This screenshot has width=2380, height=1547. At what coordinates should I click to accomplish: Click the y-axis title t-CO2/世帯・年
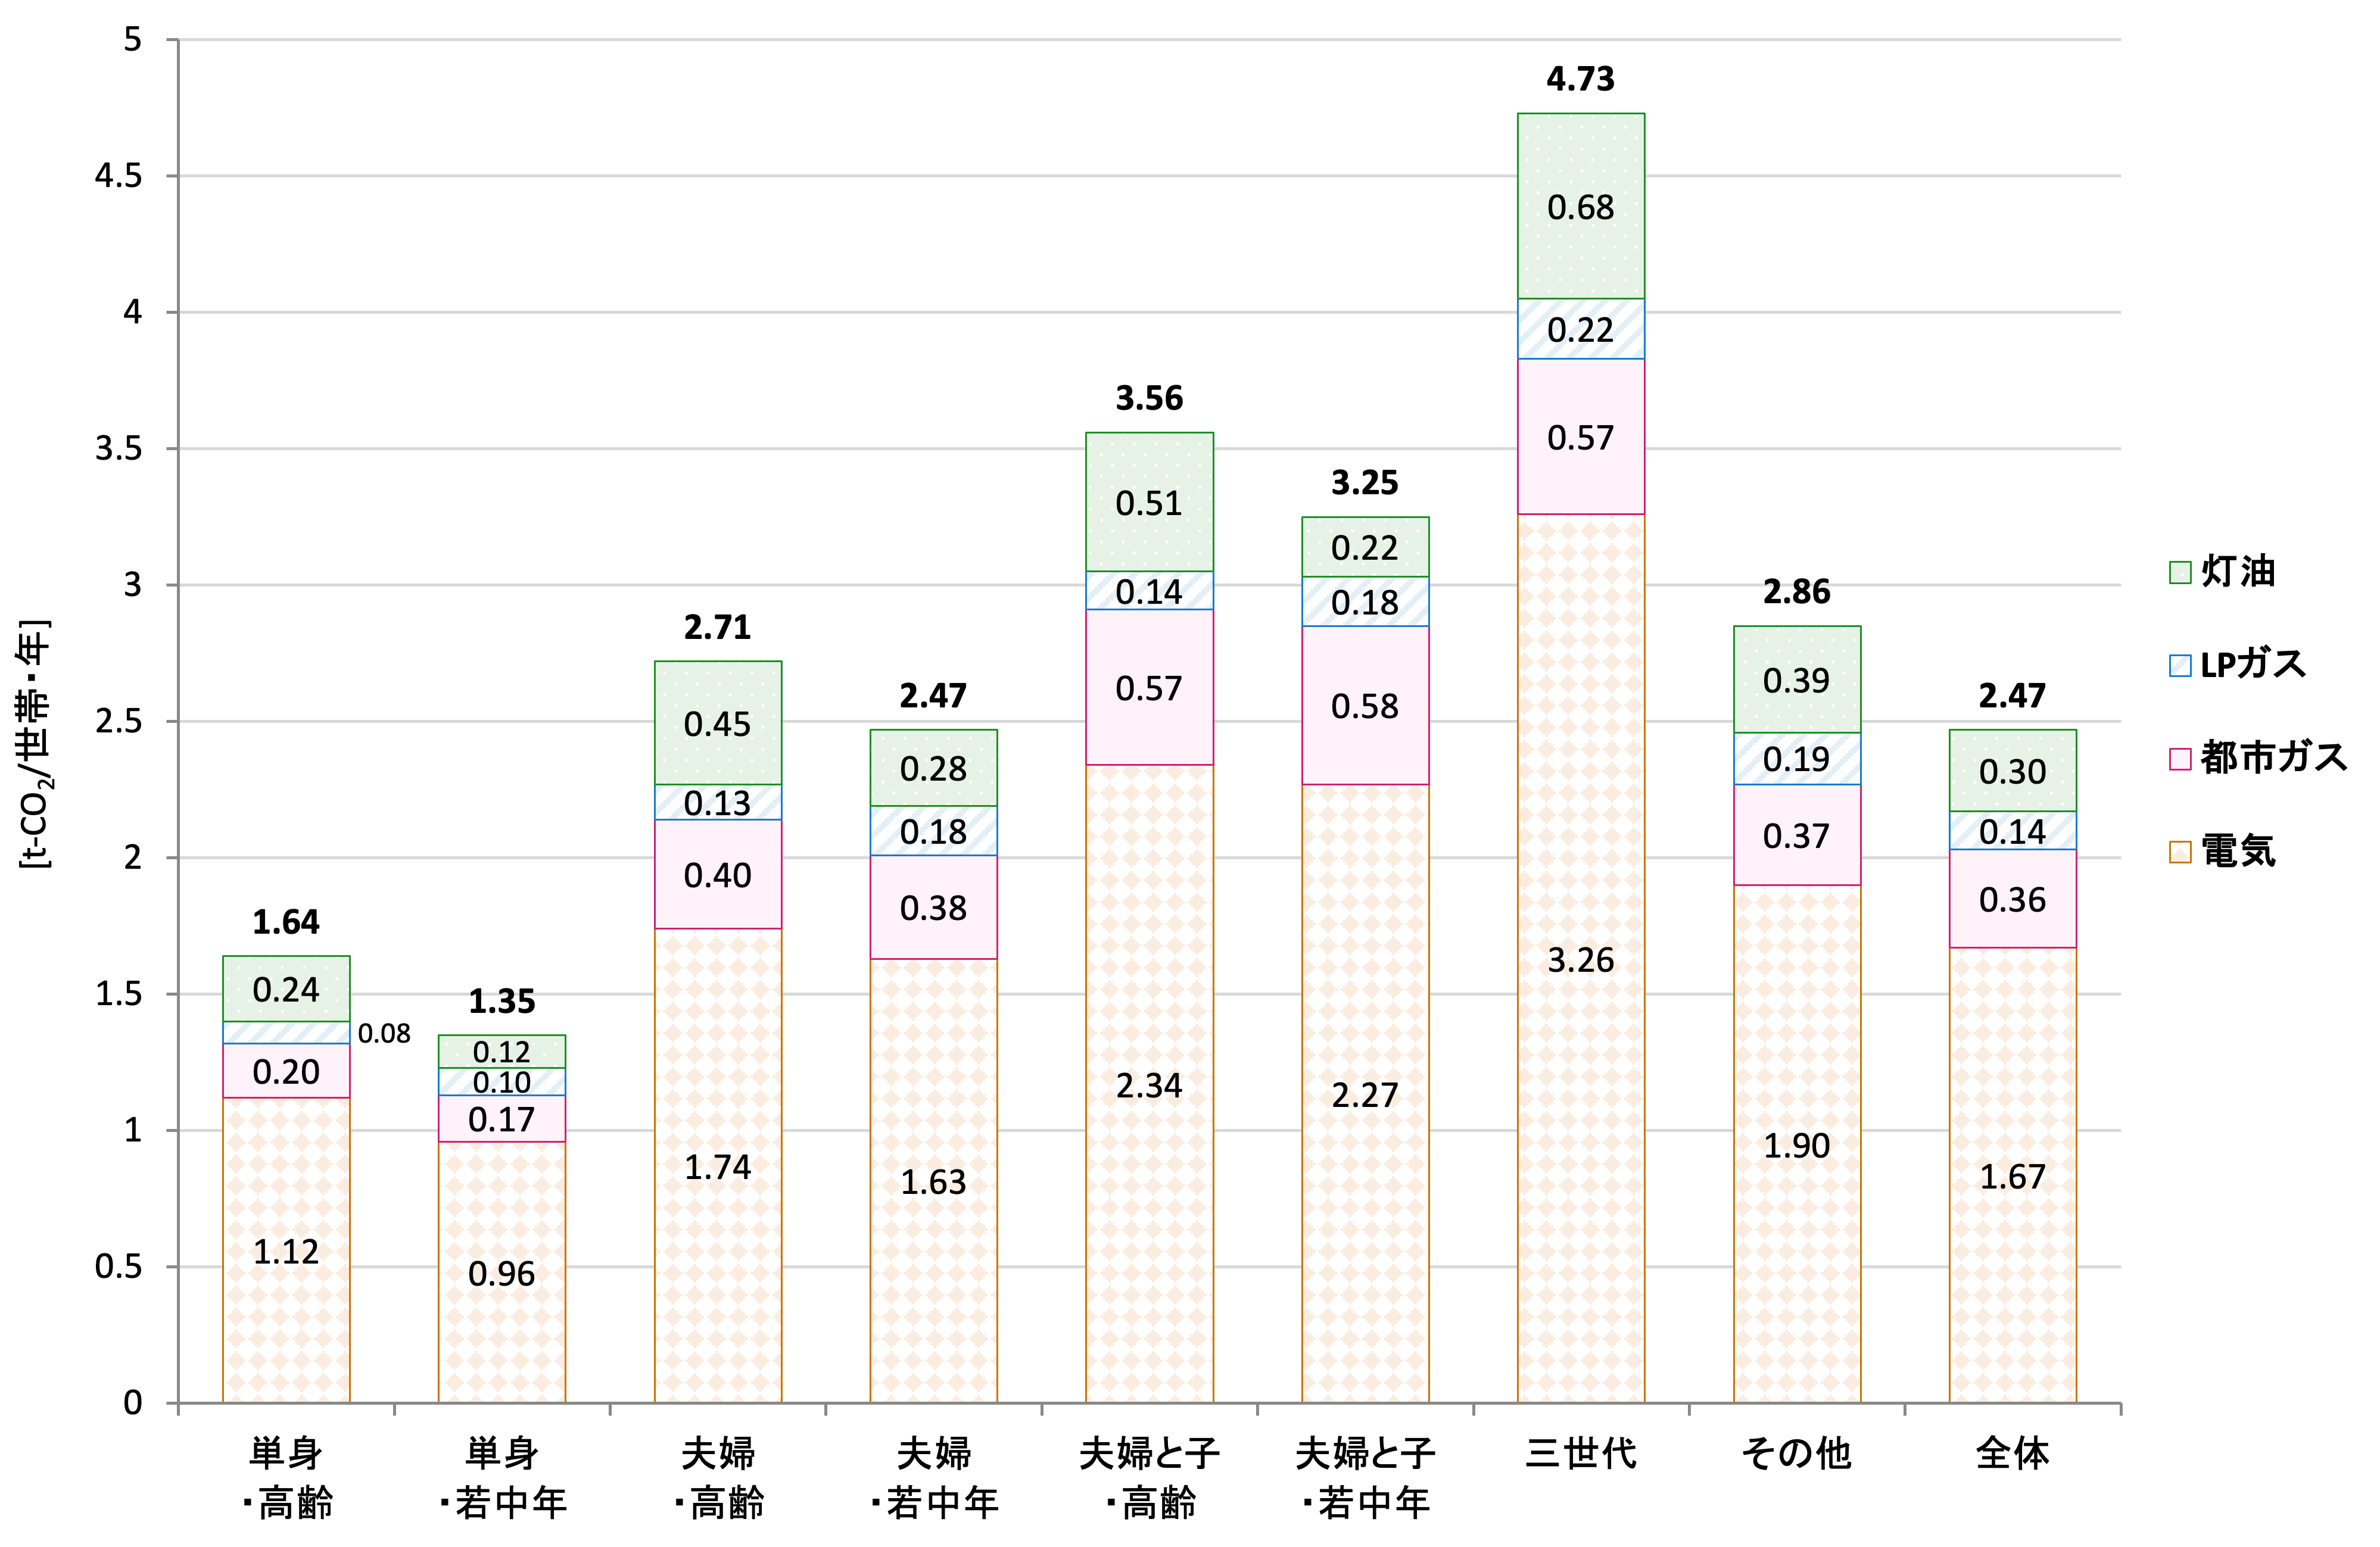pos(35,744)
